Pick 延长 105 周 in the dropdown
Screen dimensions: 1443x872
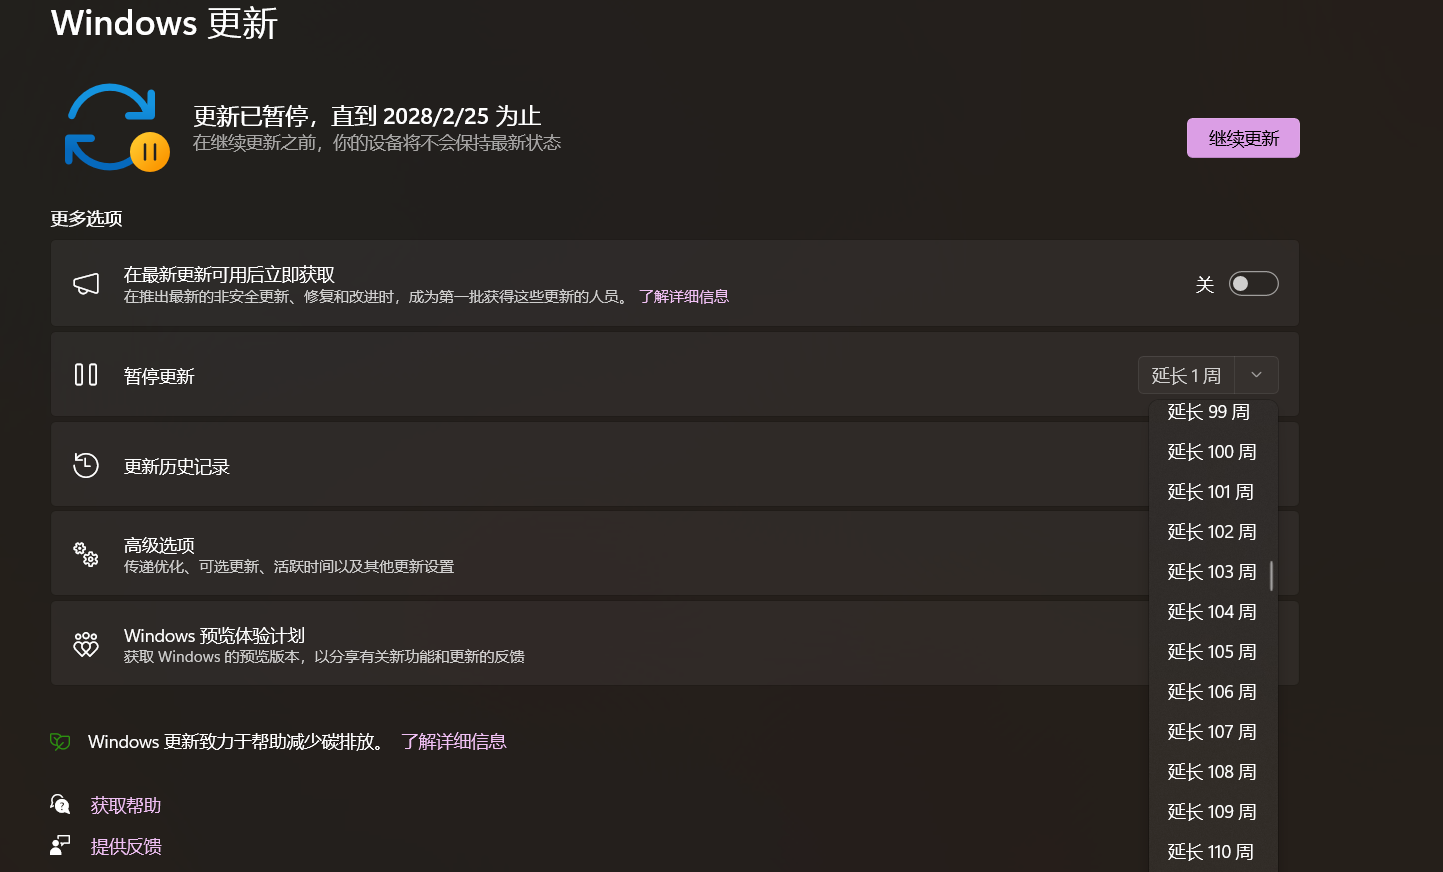(x=1213, y=652)
